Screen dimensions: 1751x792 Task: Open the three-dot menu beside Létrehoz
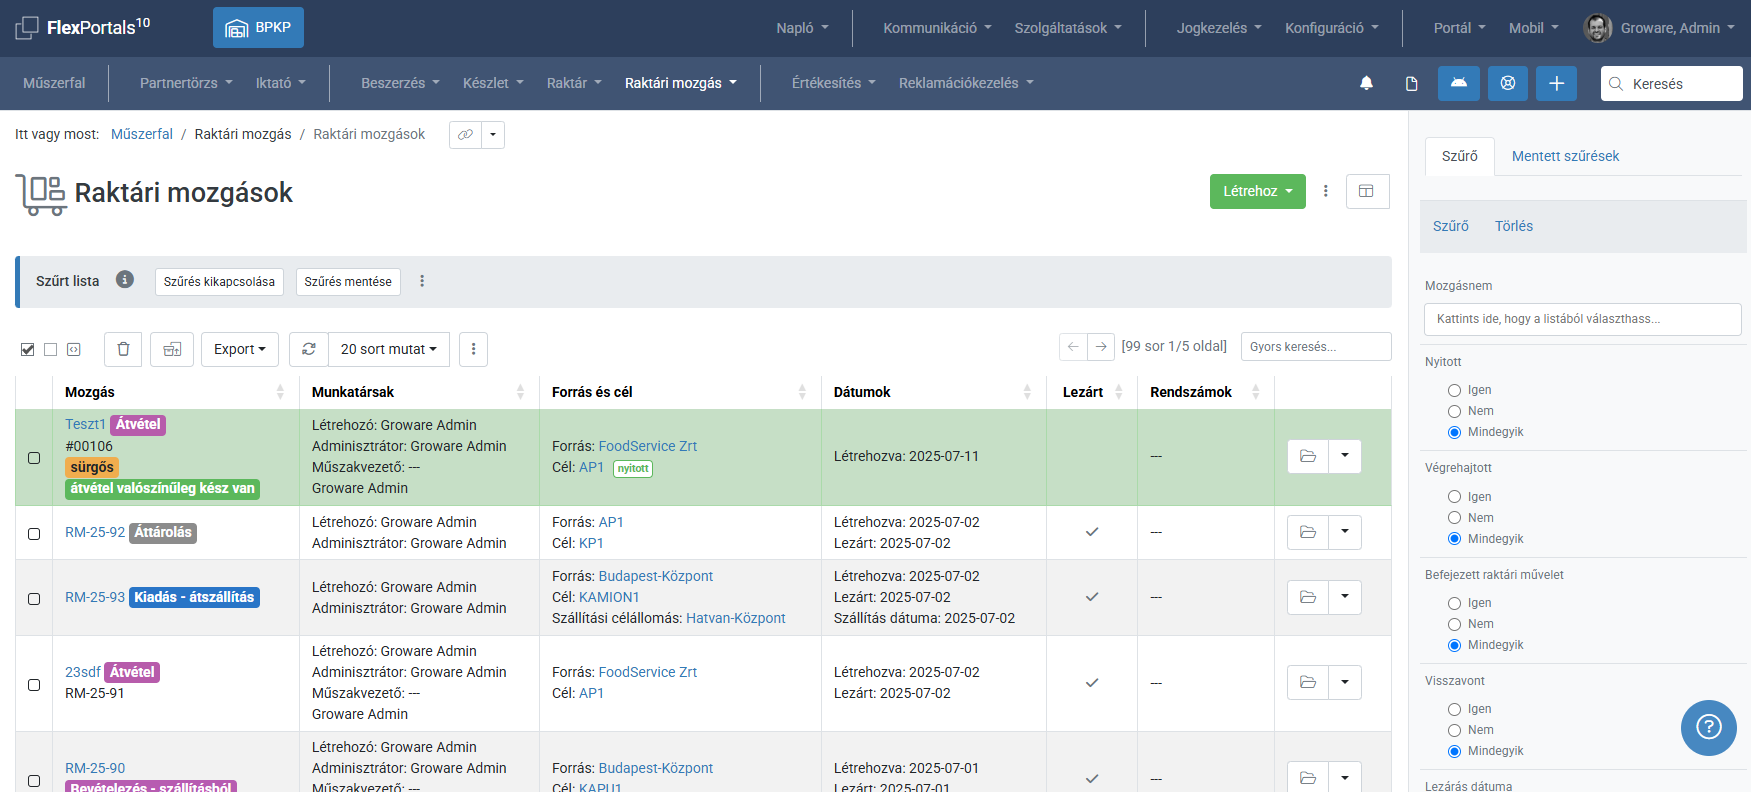pyautogui.click(x=1326, y=191)
